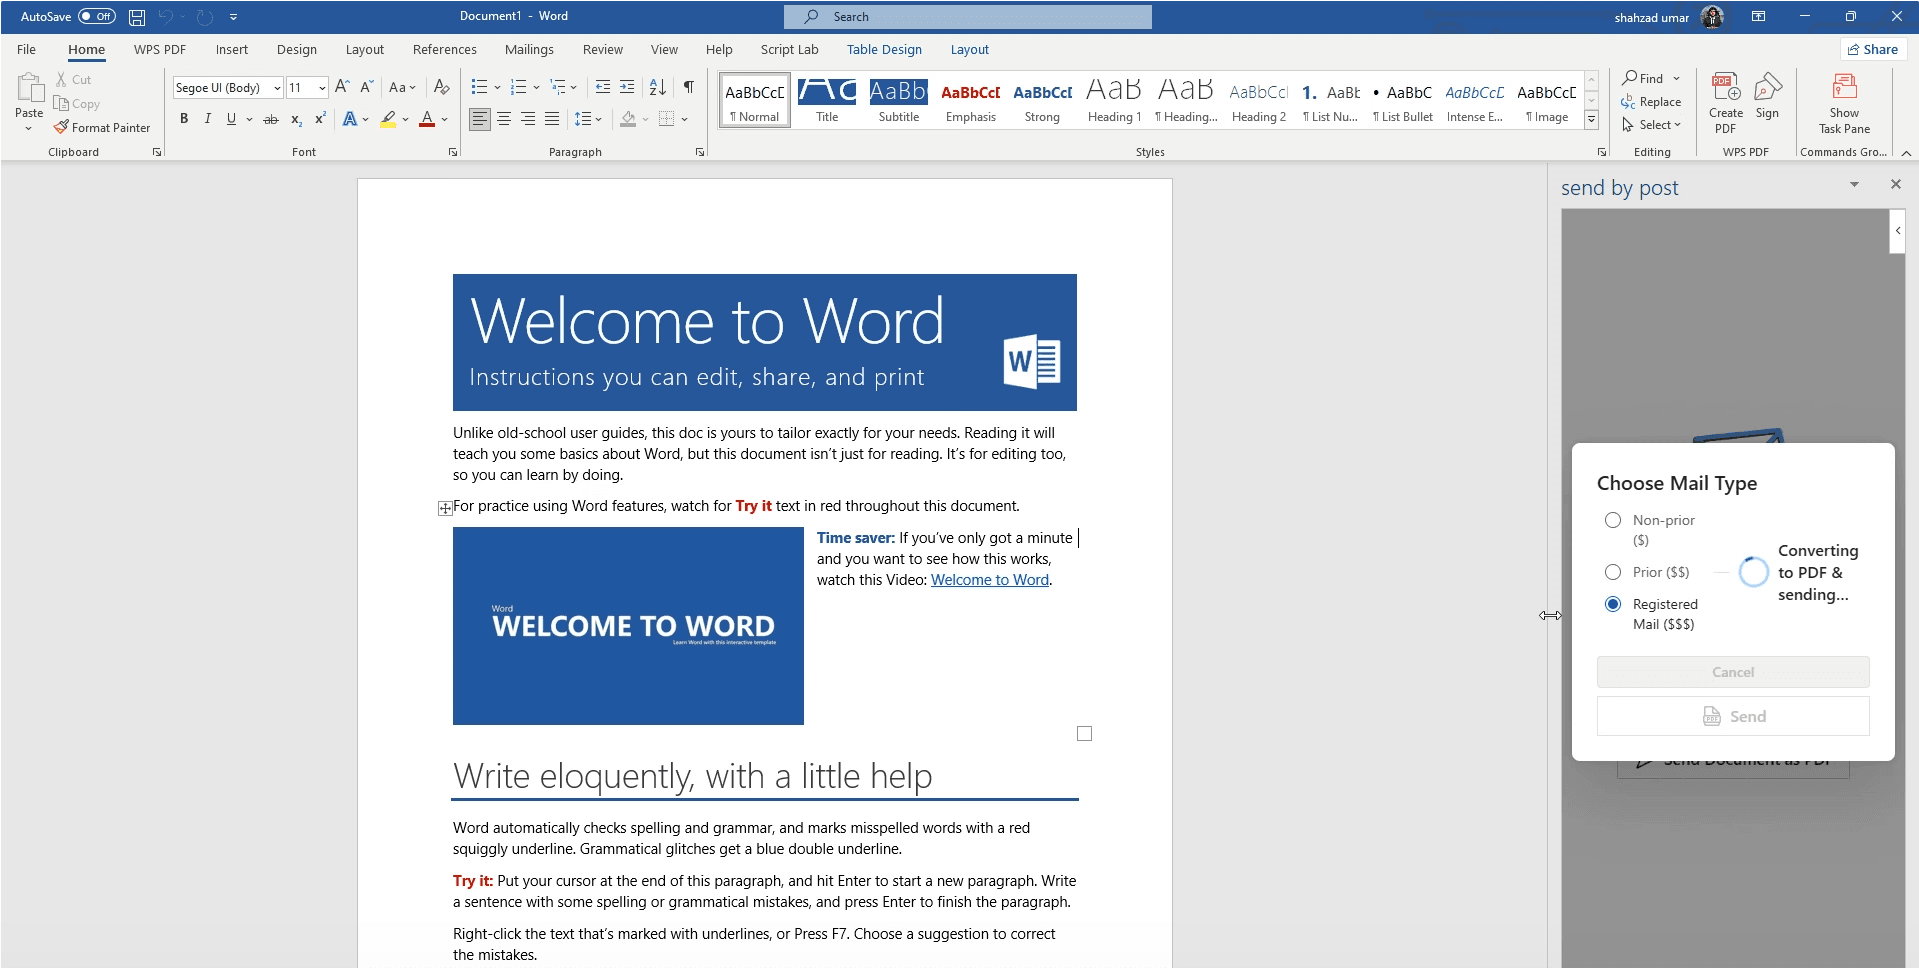Apply Subscript formatting

(x=296, y=119)
